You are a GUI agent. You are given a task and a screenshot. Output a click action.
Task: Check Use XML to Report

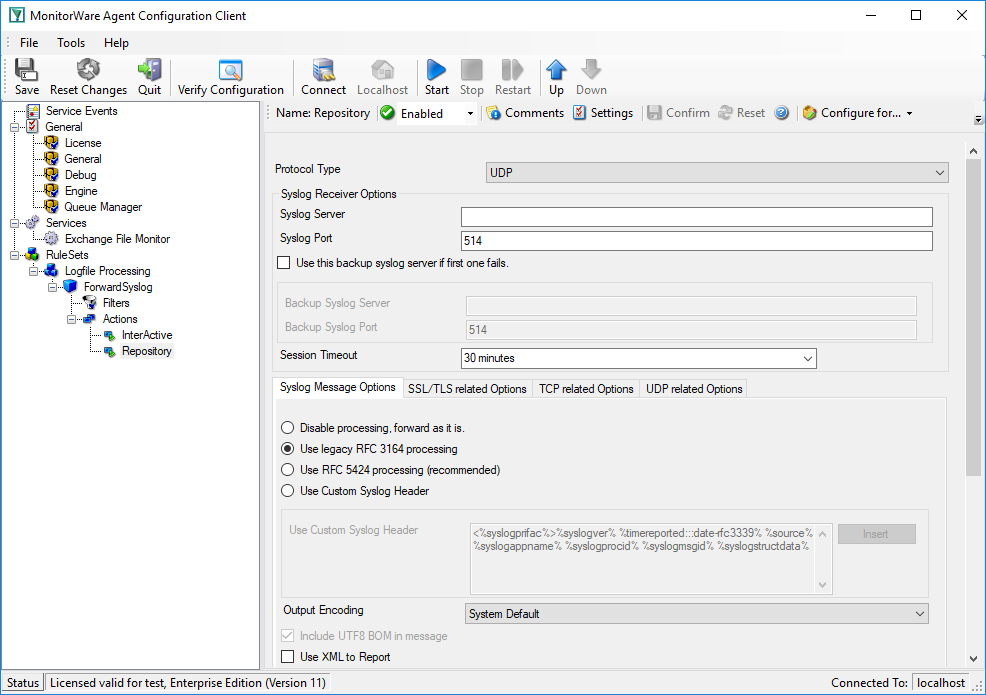coord(287,657)
